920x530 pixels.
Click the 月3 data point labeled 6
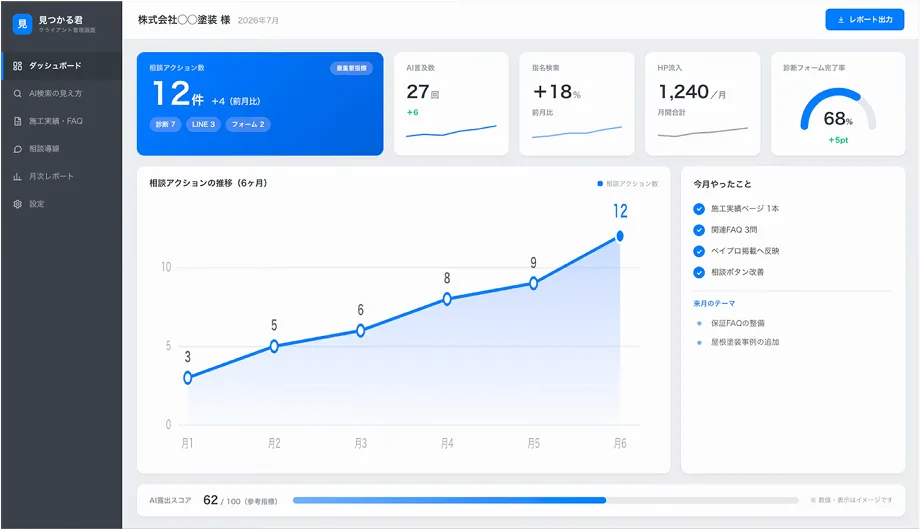click(x=361, y=331)
